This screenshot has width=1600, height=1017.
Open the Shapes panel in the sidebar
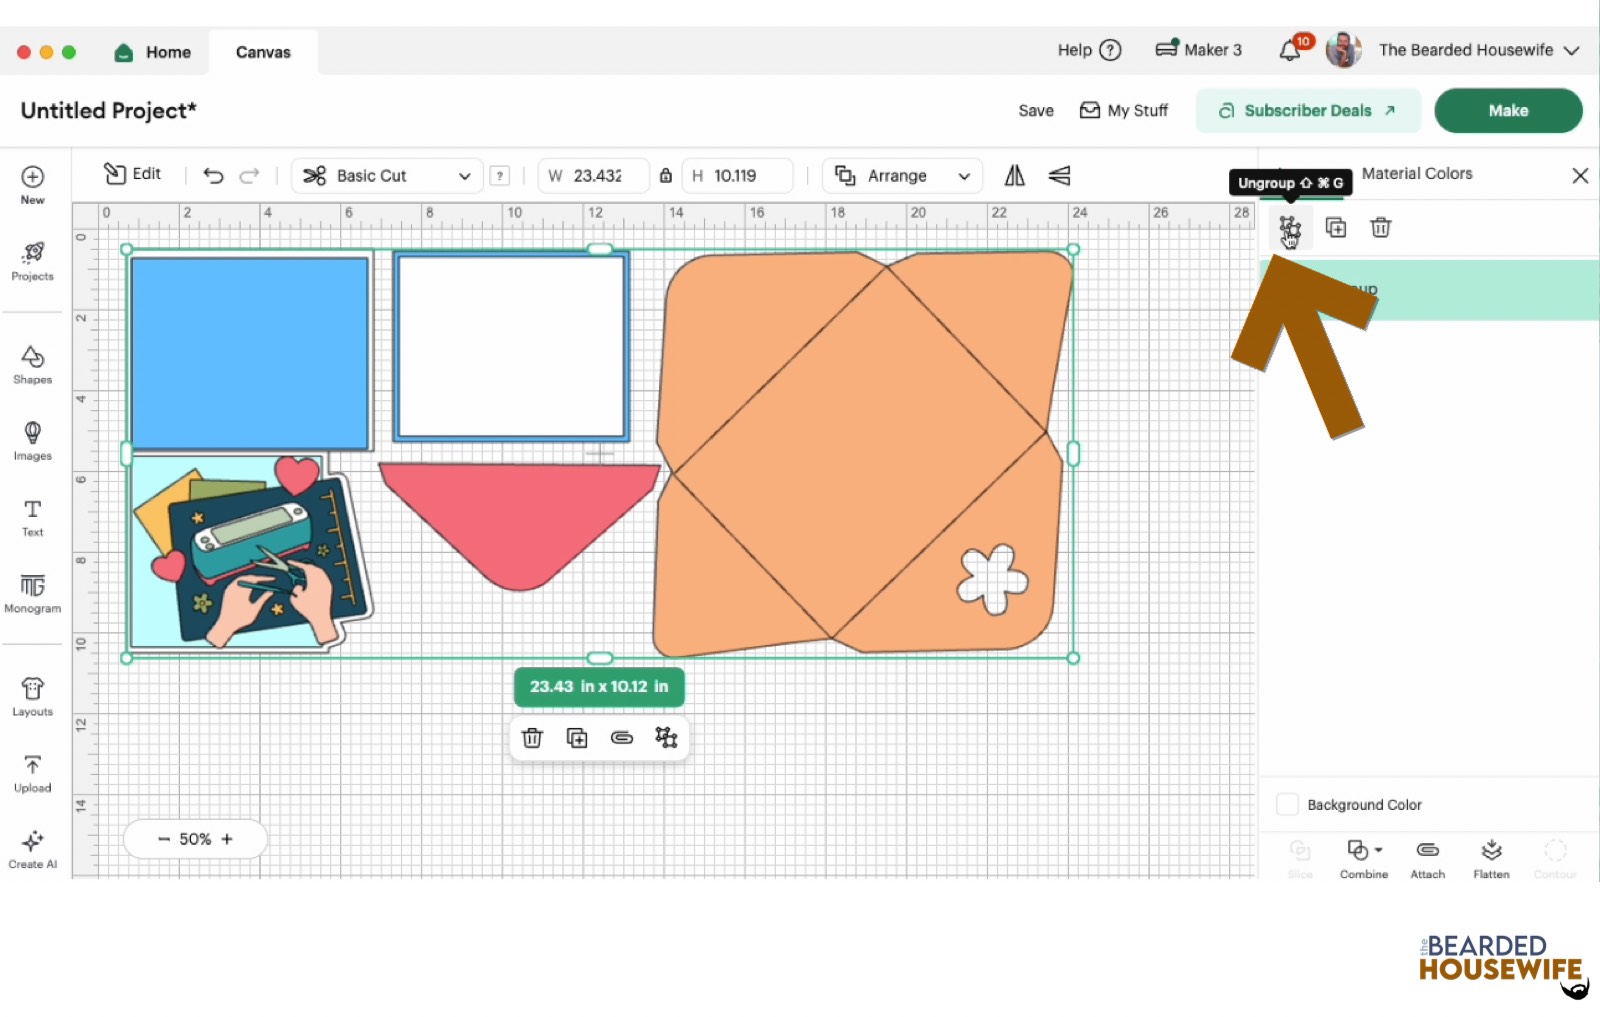32,363
